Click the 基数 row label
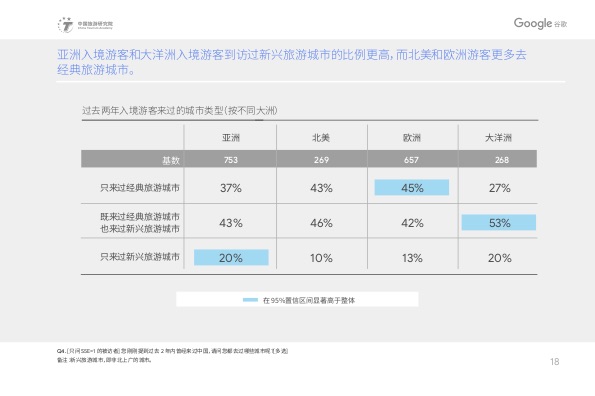Image resolution: width=595 pixels, height=396 pixels. point(171,160)
